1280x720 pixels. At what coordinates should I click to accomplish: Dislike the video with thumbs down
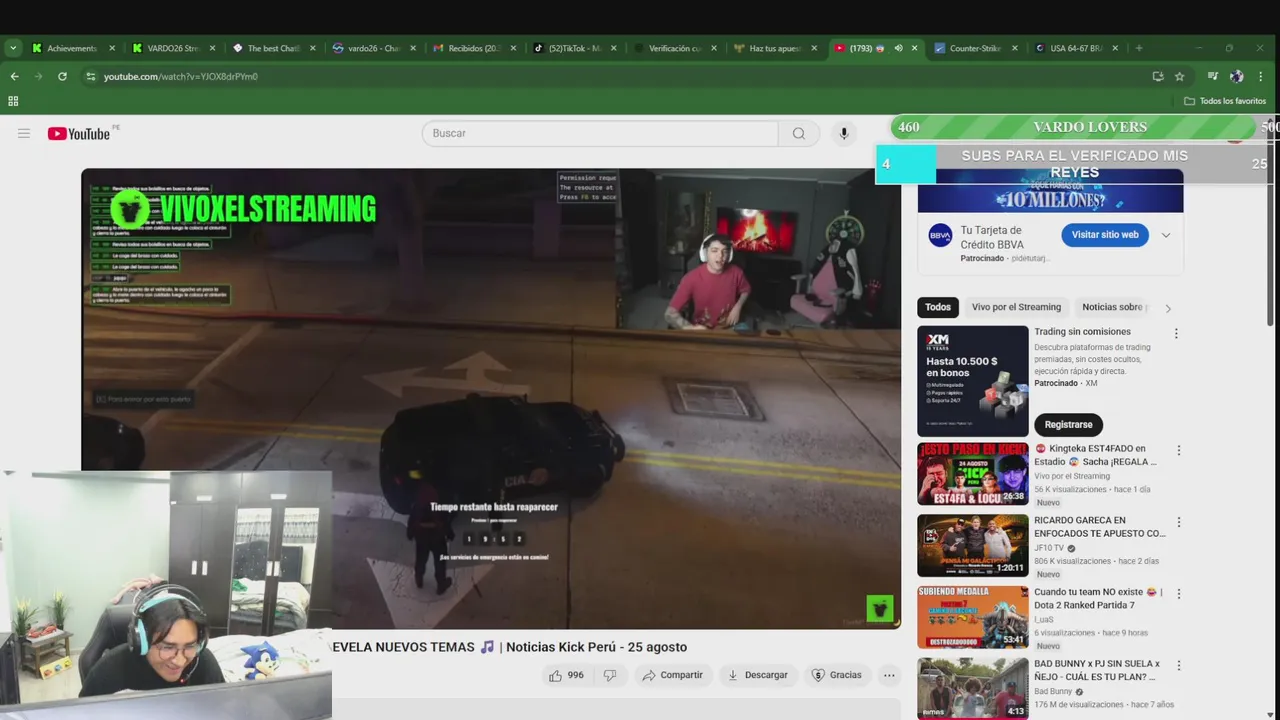click(610, 675)
